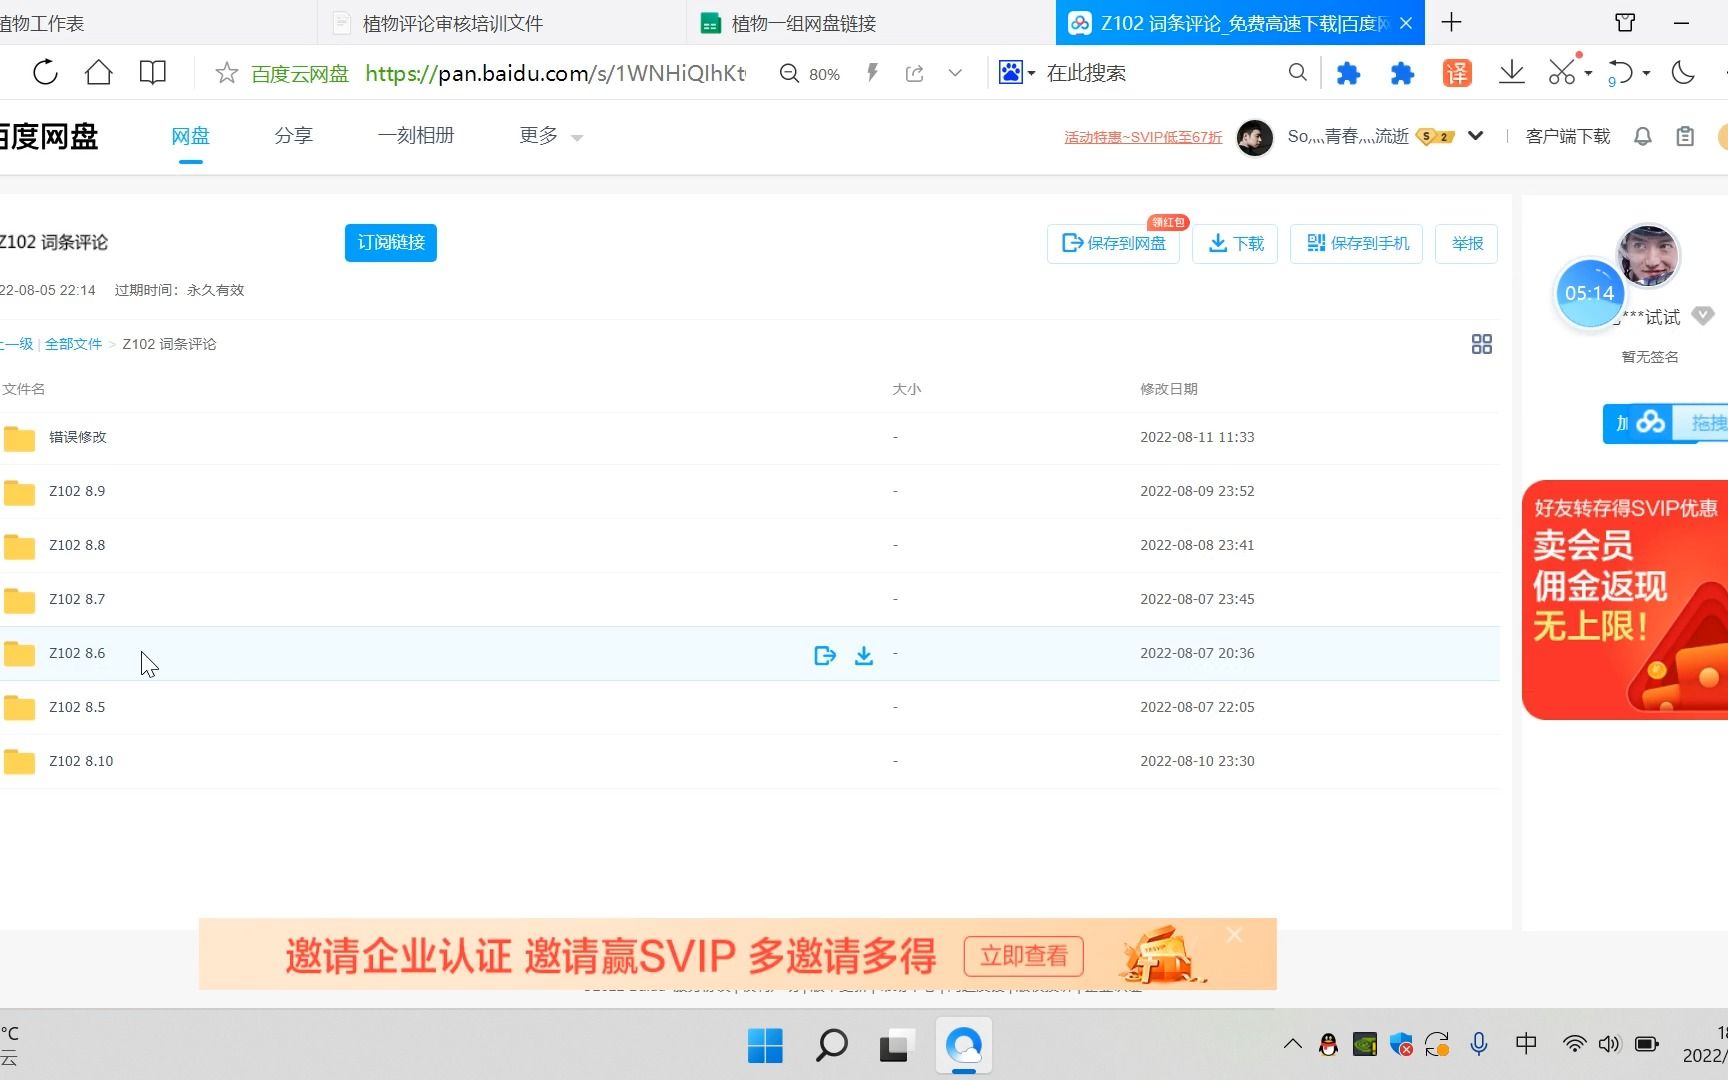Viewport: 1728px width, 1080px height.
Task: Click the favorites star in address bar
Action: click(x=225, y=72)
